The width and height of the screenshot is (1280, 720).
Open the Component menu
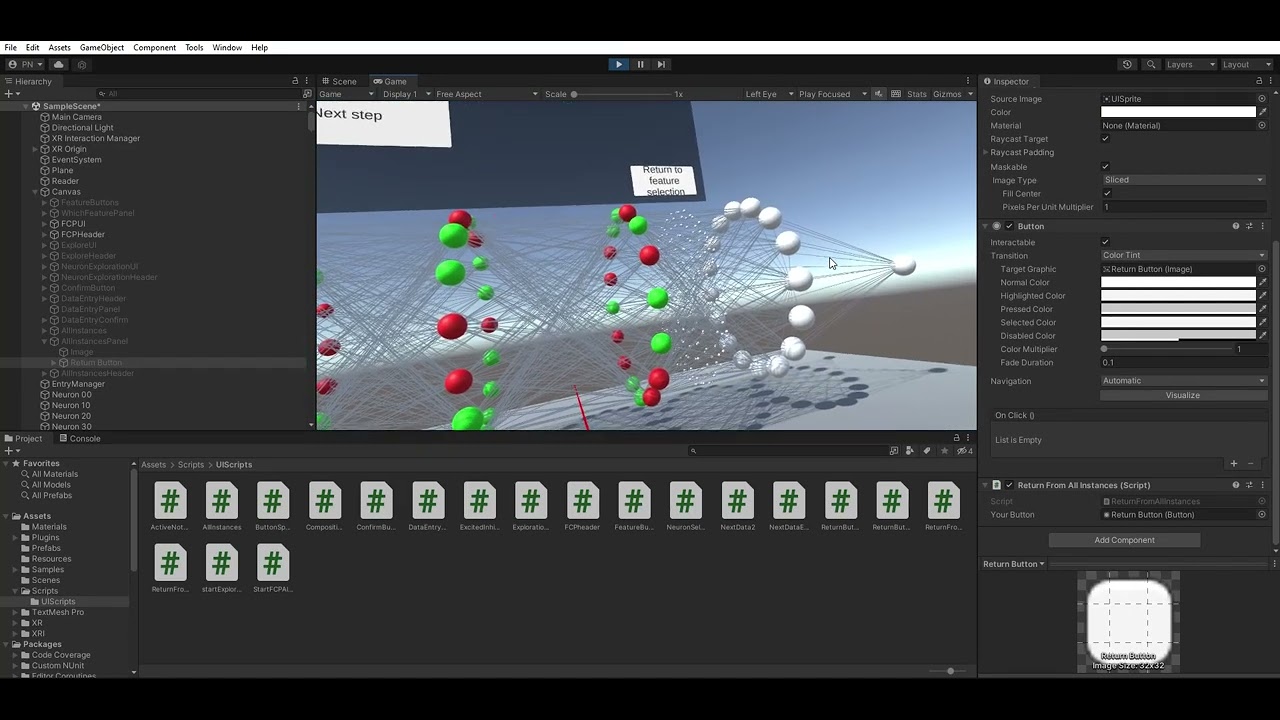(154, 48)
